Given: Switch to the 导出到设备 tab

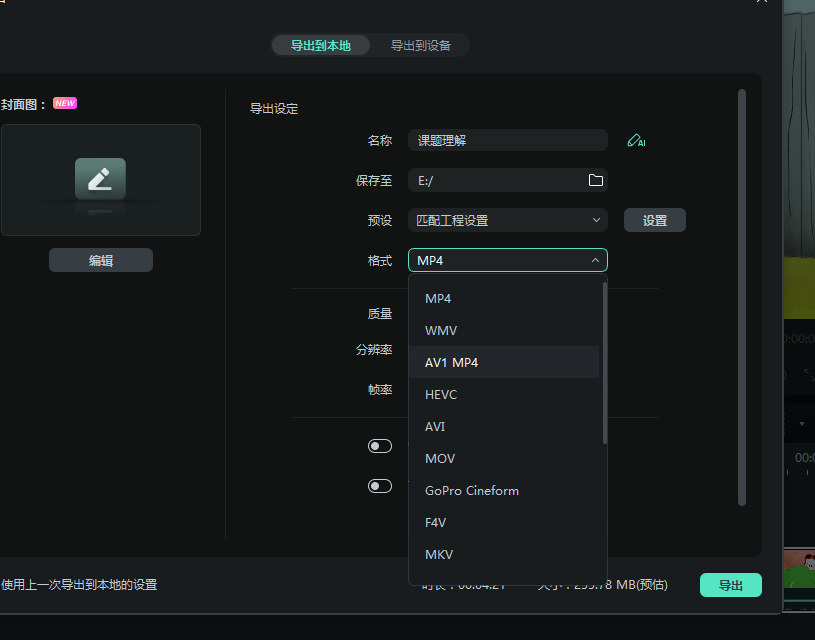Looking at the screenshot, I should 420,46.
